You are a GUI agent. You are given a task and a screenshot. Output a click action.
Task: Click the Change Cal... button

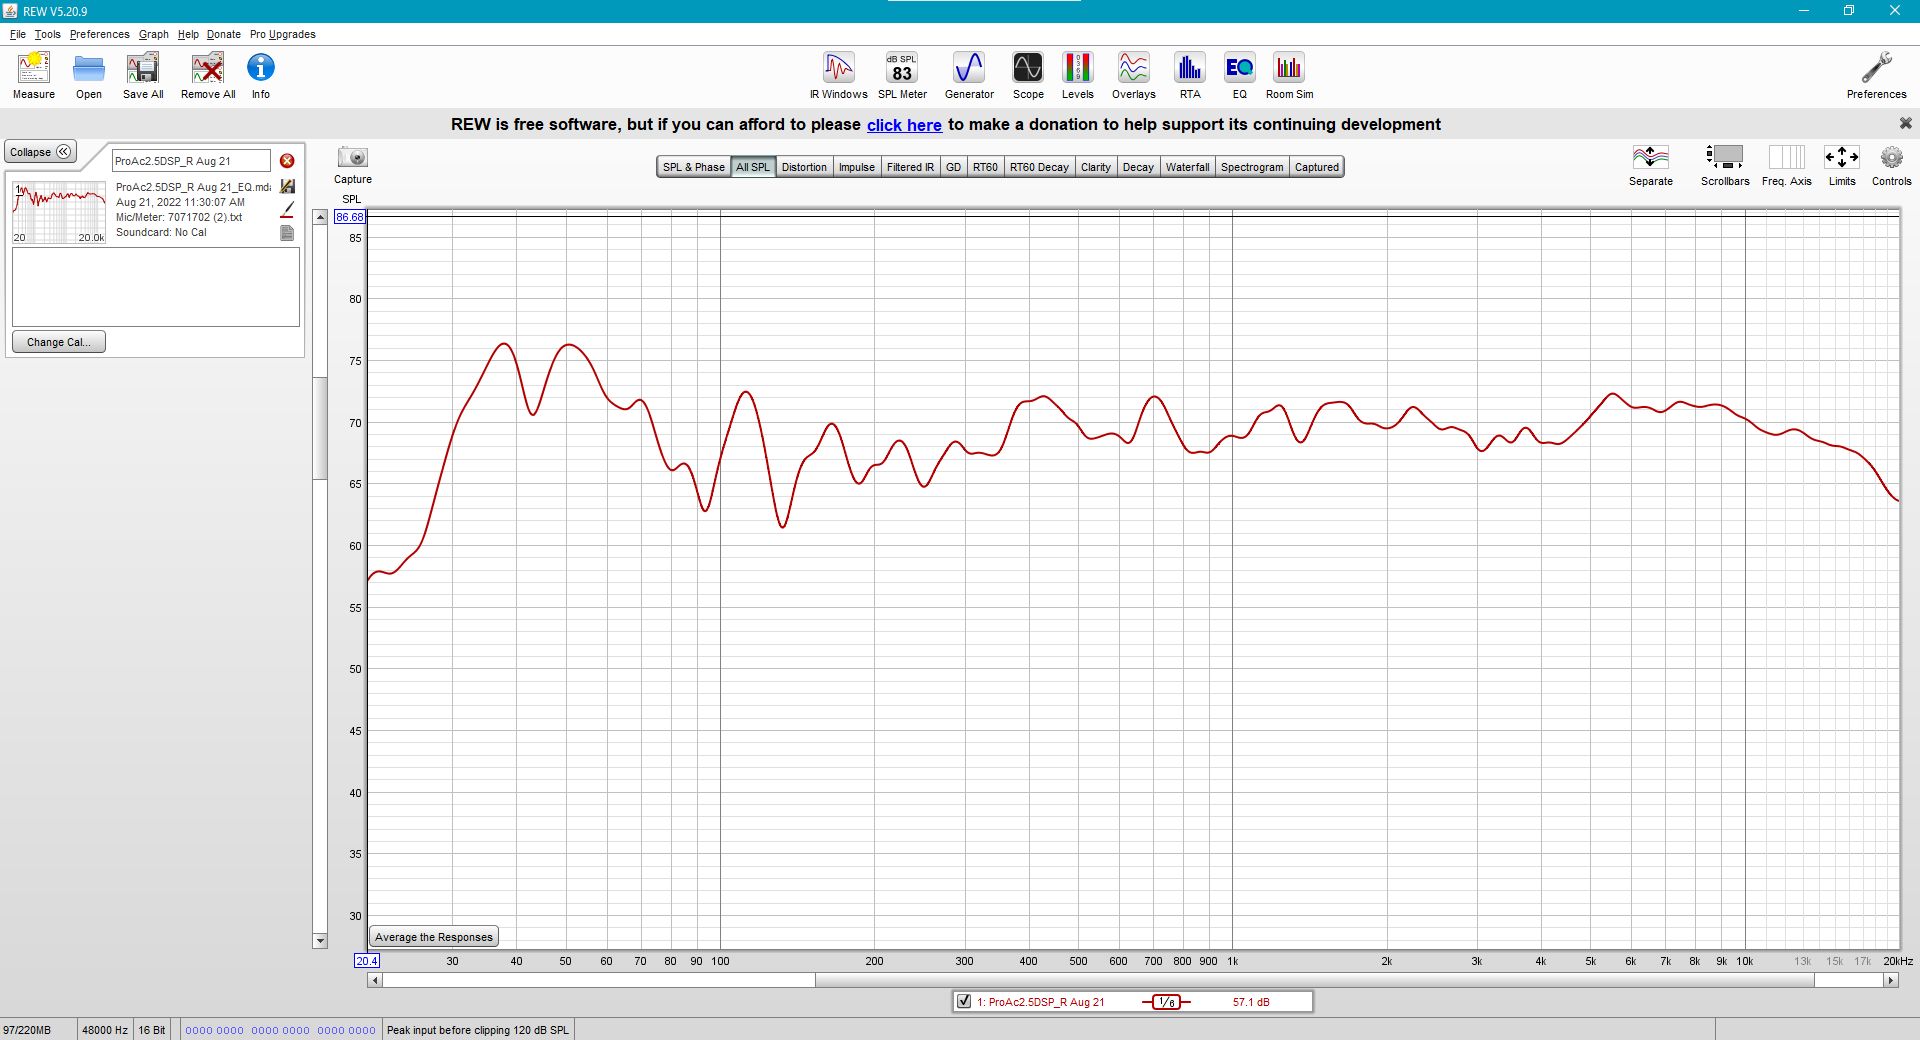58,342
